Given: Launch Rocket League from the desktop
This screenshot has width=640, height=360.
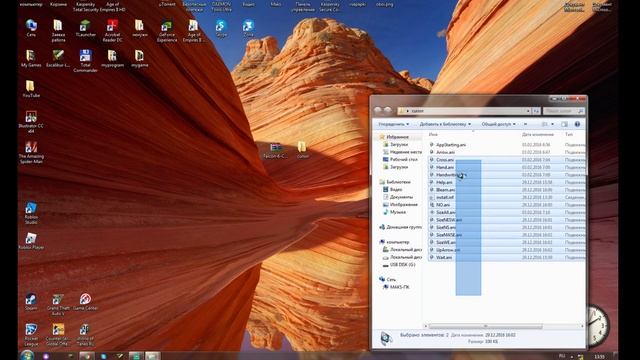Looking at the screenshot, I should click(x=31, y=335).
